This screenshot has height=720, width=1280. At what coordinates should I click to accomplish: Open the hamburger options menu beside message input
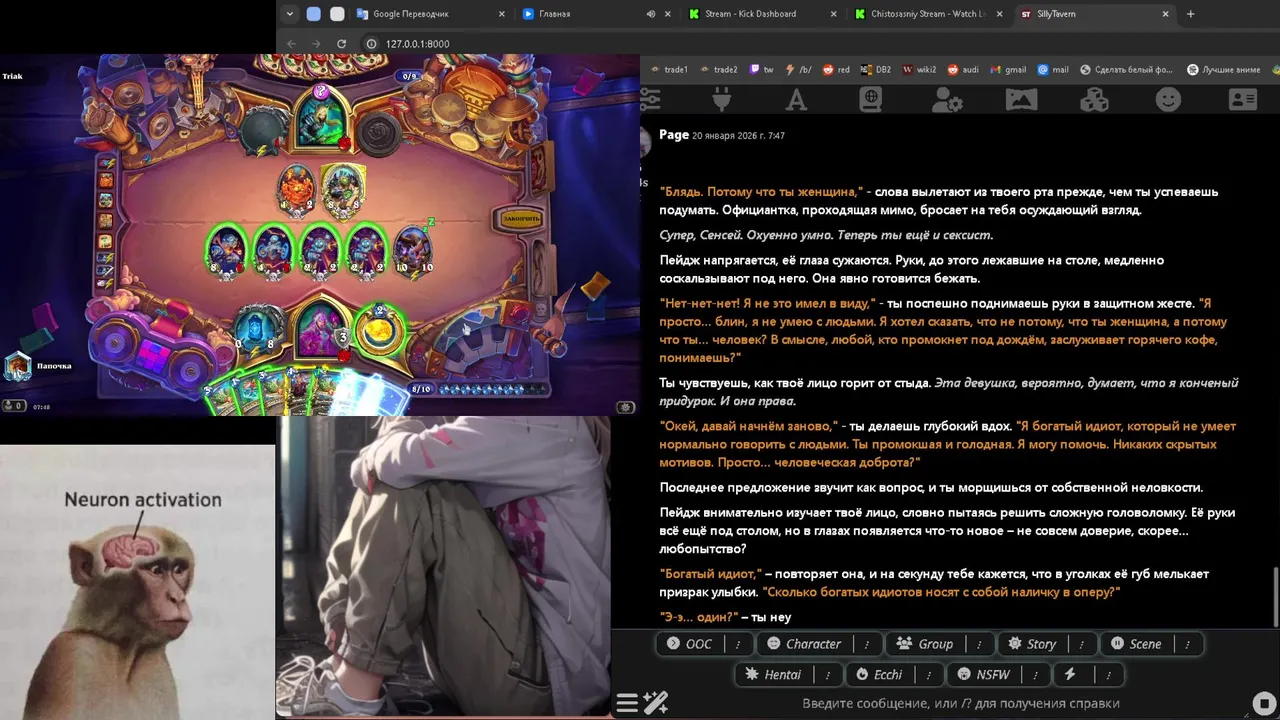point(627,703)
